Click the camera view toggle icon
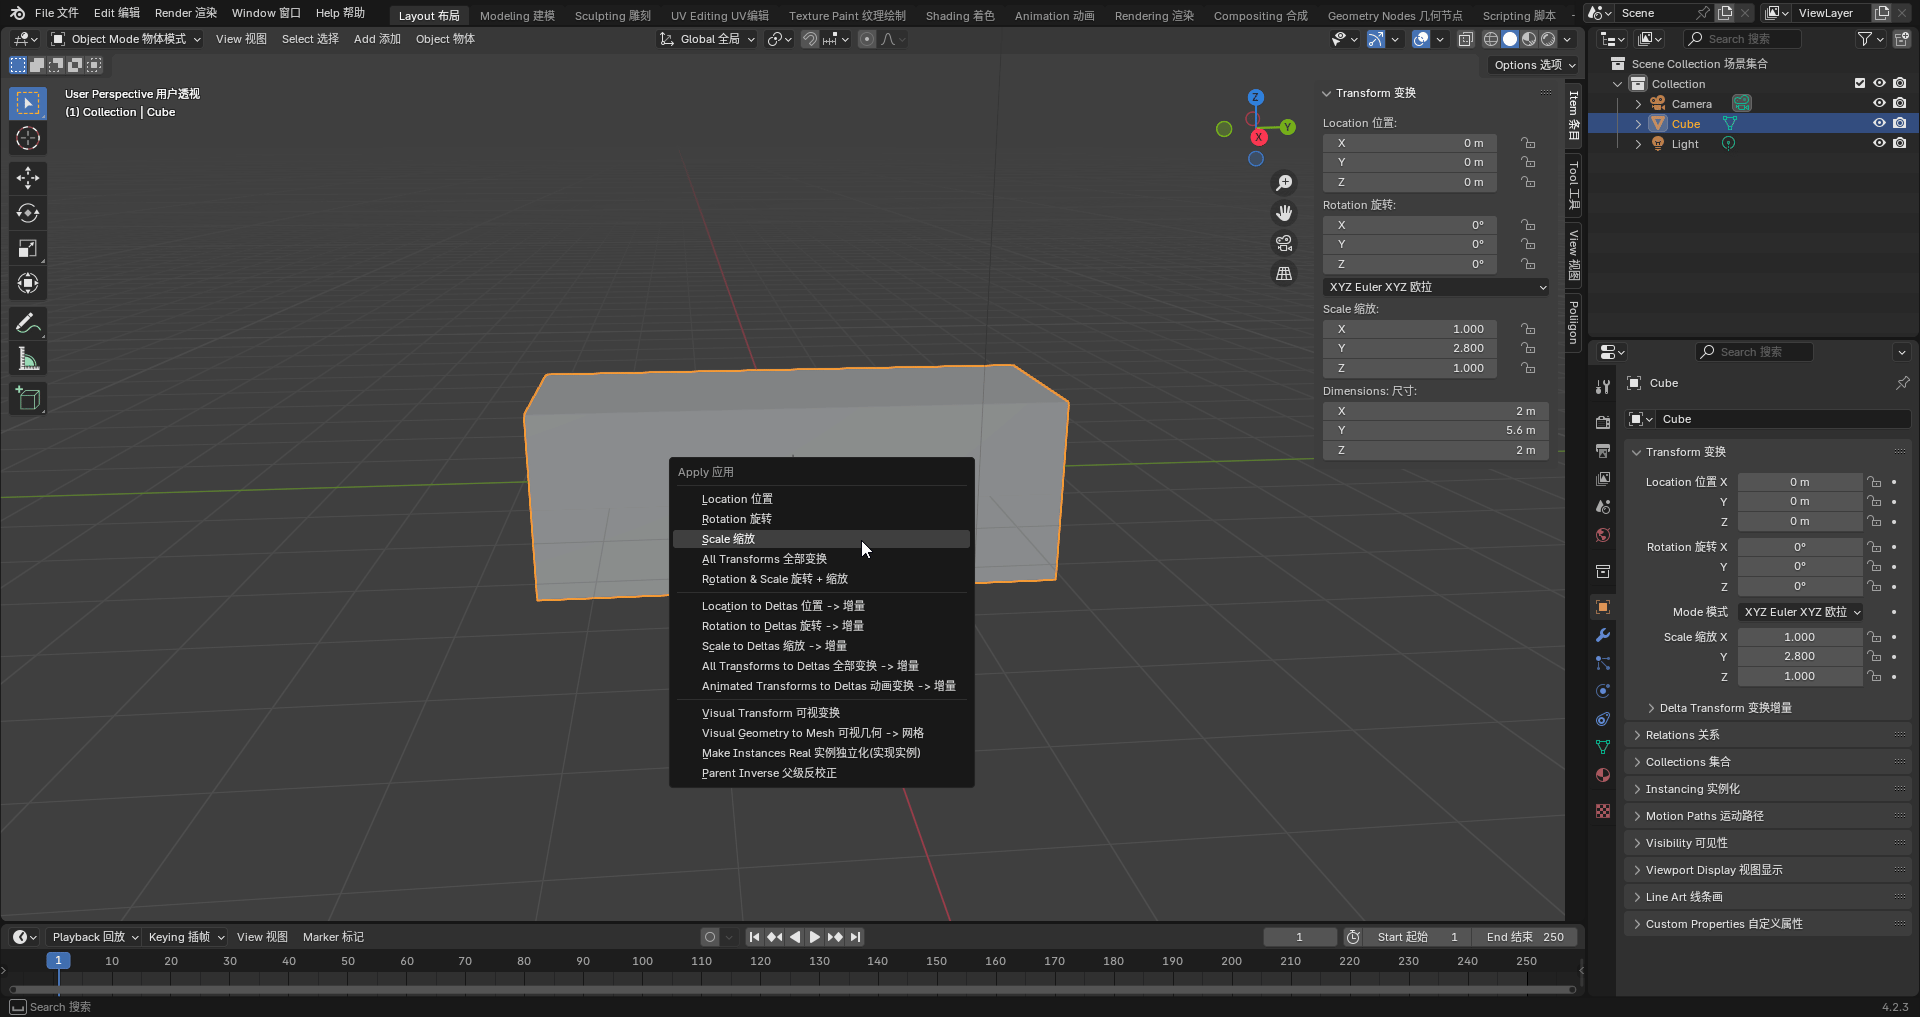 pyautogui.click(x=1284, y=243)
